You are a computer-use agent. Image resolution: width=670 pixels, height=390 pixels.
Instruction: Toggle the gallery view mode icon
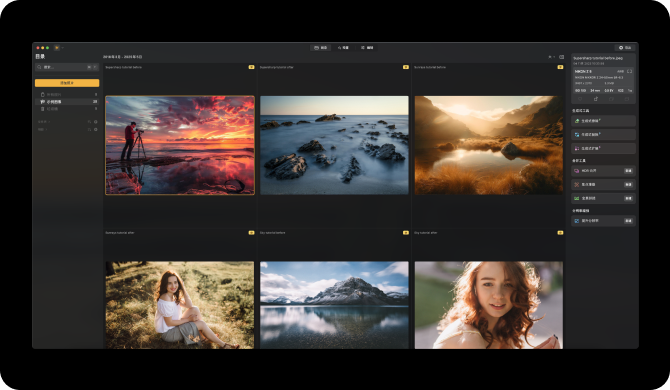point(561,57)
